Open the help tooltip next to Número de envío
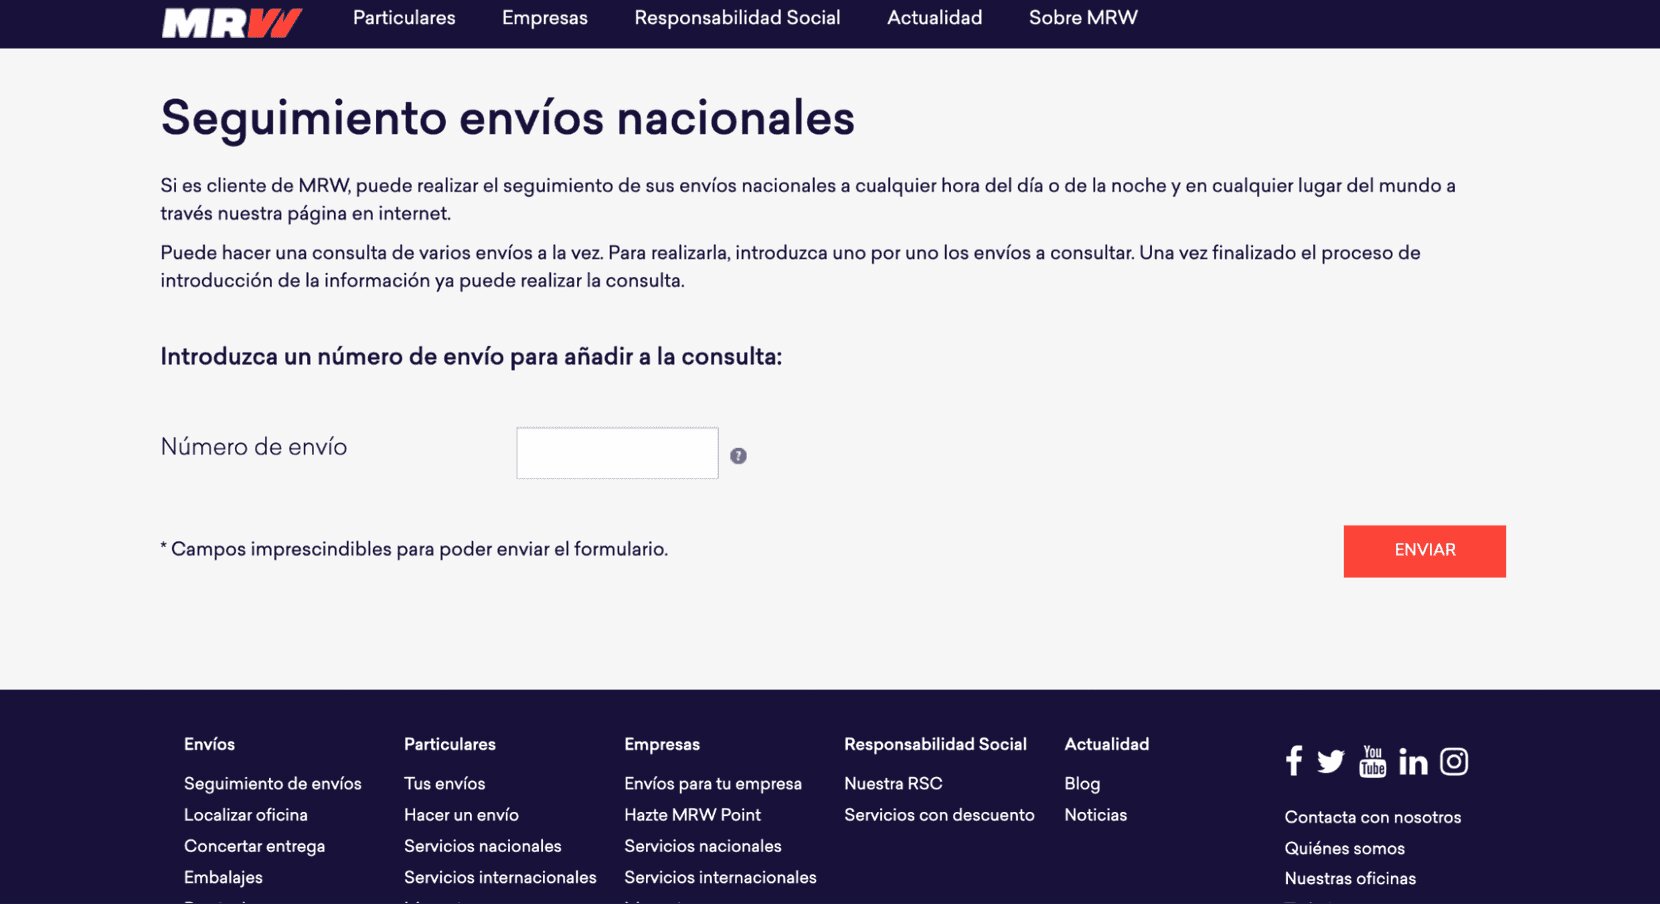 click(738, 456)
